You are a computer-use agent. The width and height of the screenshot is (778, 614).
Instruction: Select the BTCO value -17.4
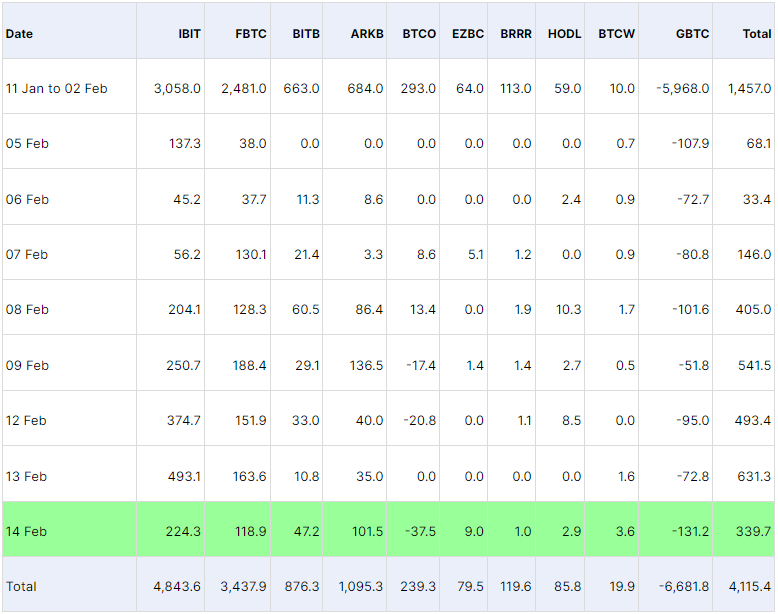tap(421, 366)
